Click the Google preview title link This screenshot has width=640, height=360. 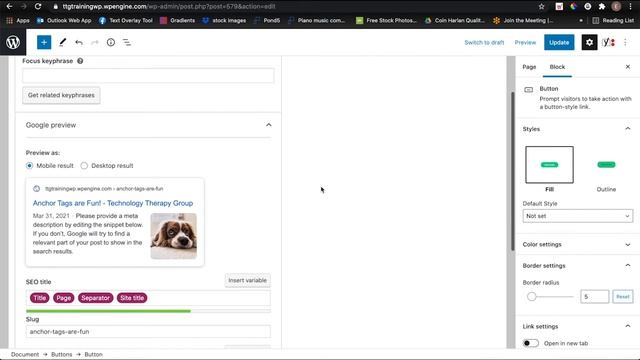pos(113,203)
